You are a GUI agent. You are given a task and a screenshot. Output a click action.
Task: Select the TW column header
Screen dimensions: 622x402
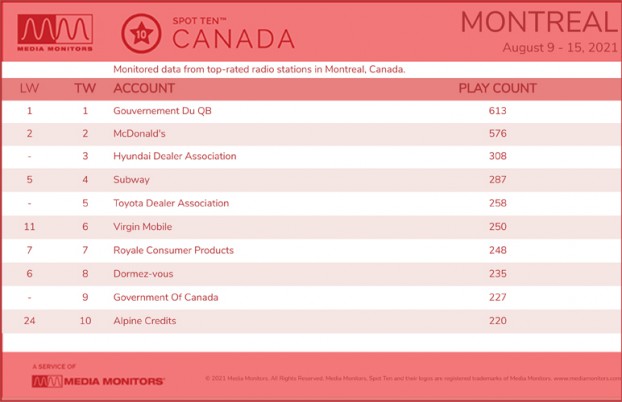[85, 88]
